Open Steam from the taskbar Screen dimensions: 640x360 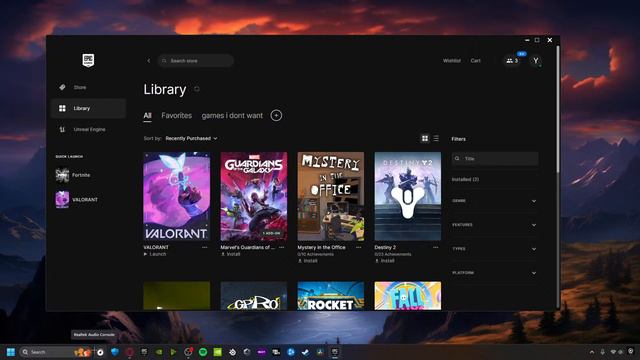(x=305, y=352)
